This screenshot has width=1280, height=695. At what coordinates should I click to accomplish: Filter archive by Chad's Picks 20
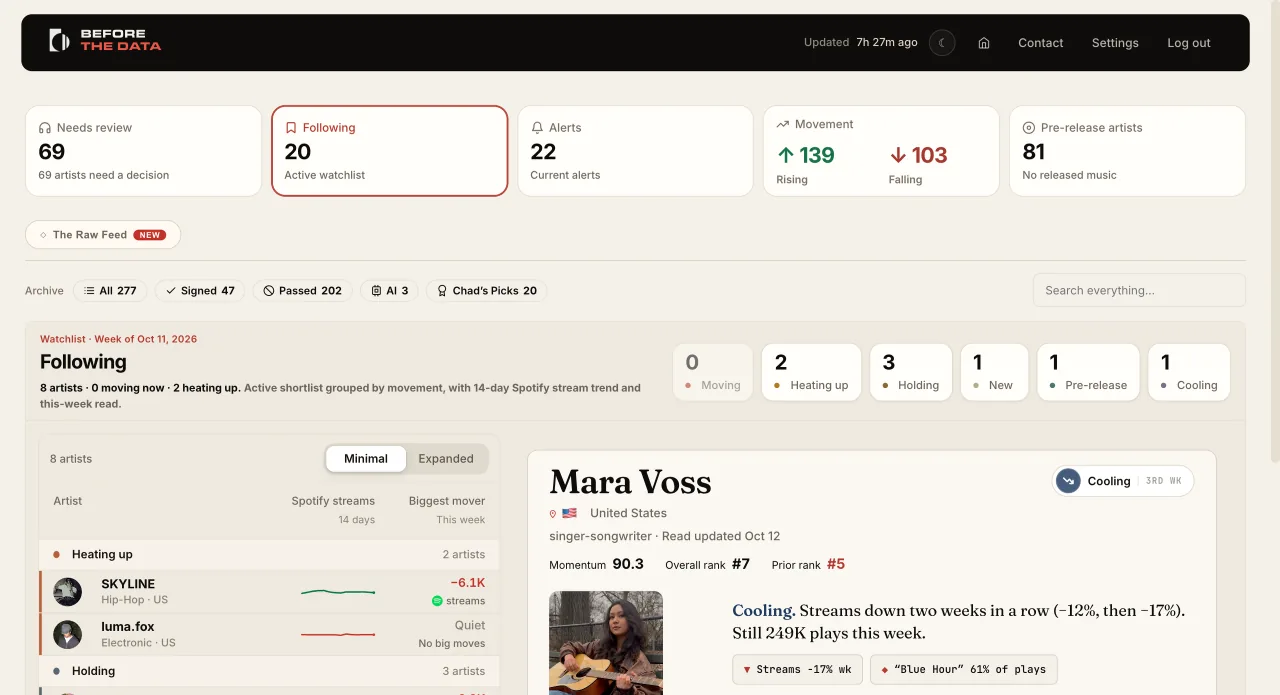[487, 291]
